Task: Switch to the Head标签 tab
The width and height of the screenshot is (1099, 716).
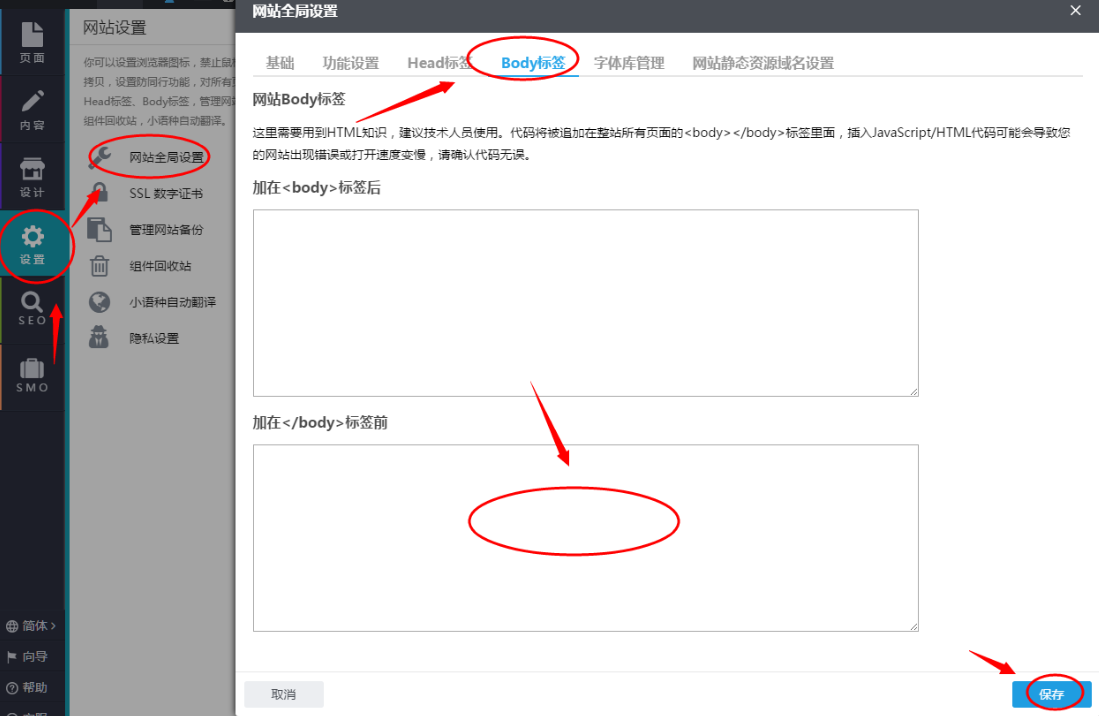Action: click(439, 62)
